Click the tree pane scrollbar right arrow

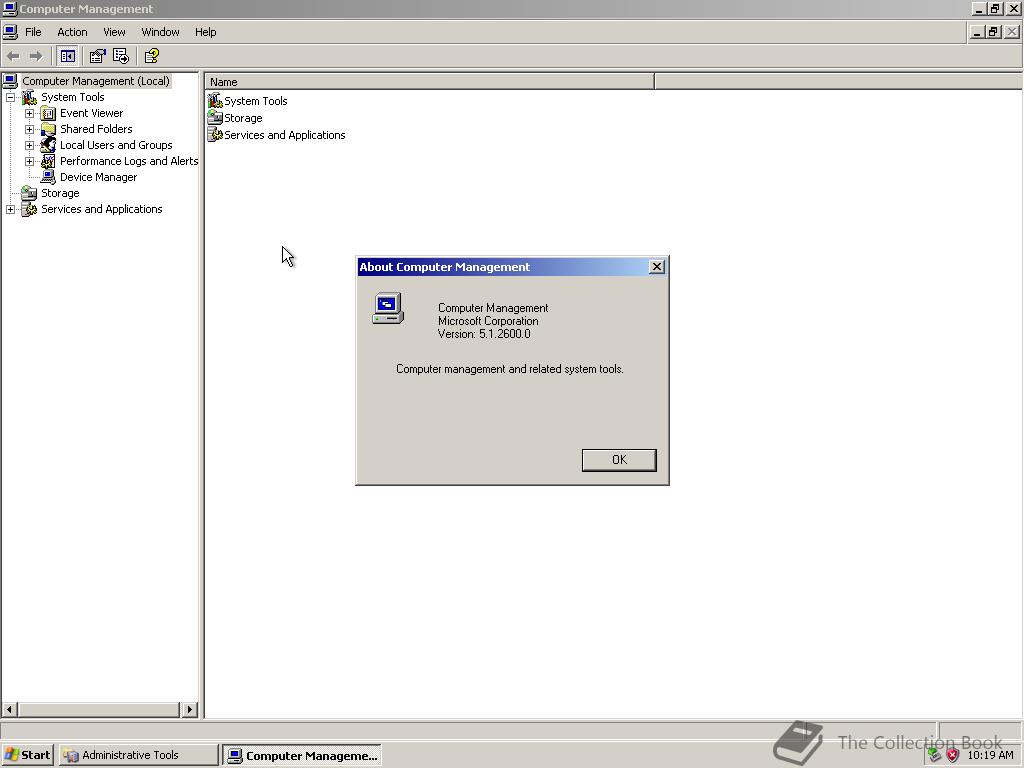tap(189, 709)
